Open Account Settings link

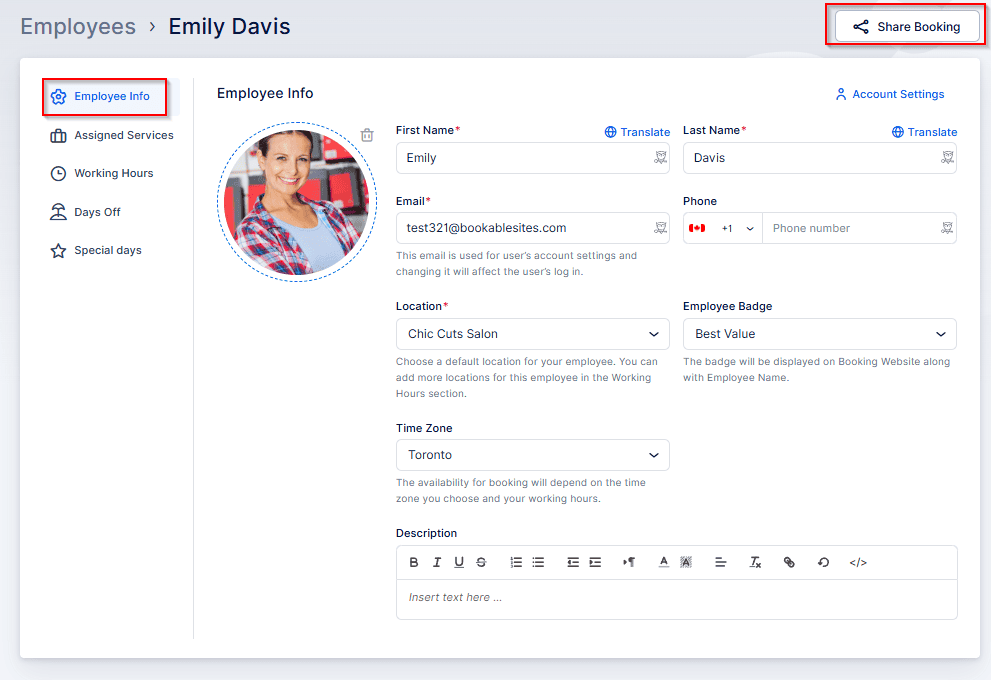[890, 94]
